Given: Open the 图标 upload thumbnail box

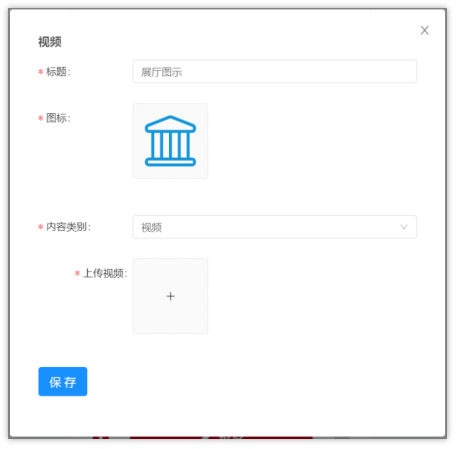Looking at the screenshot, I should [x=170, y=141].
